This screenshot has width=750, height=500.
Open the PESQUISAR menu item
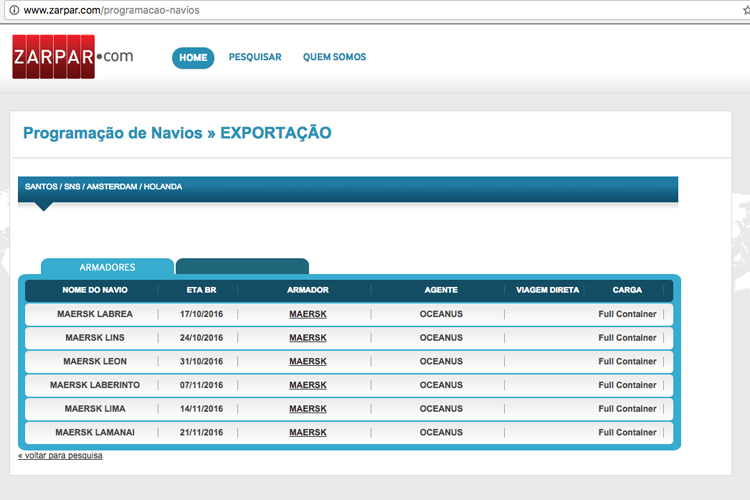click(x=255, y=57)
